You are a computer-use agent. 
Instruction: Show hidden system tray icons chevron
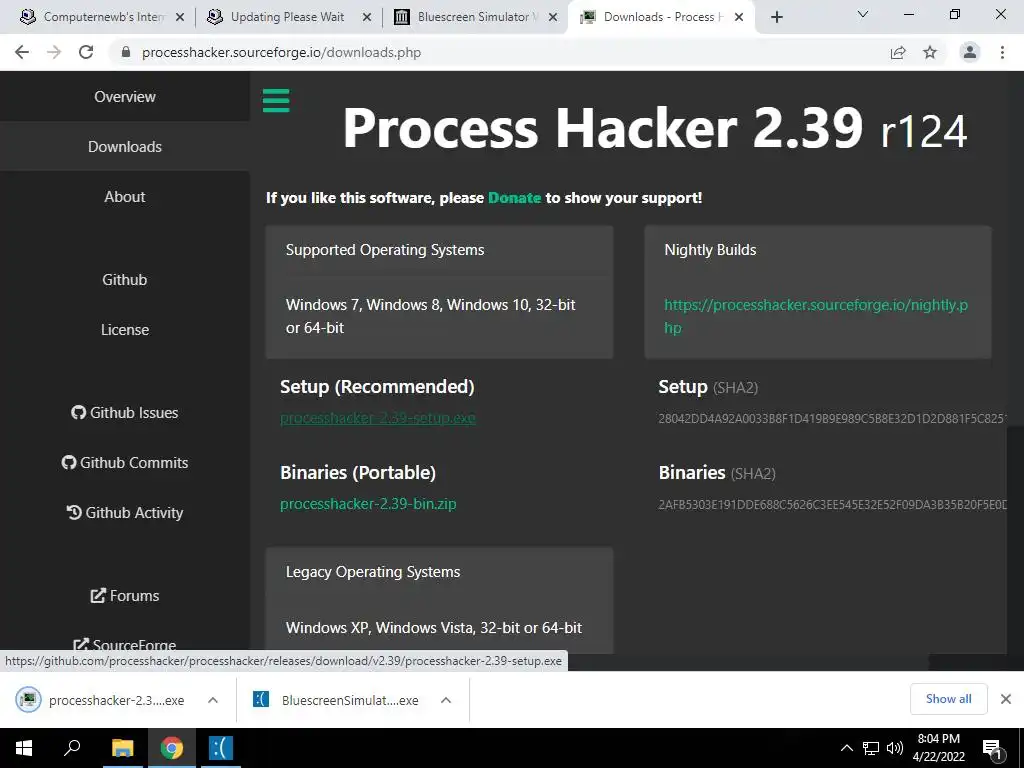click(x=846, y=748)
